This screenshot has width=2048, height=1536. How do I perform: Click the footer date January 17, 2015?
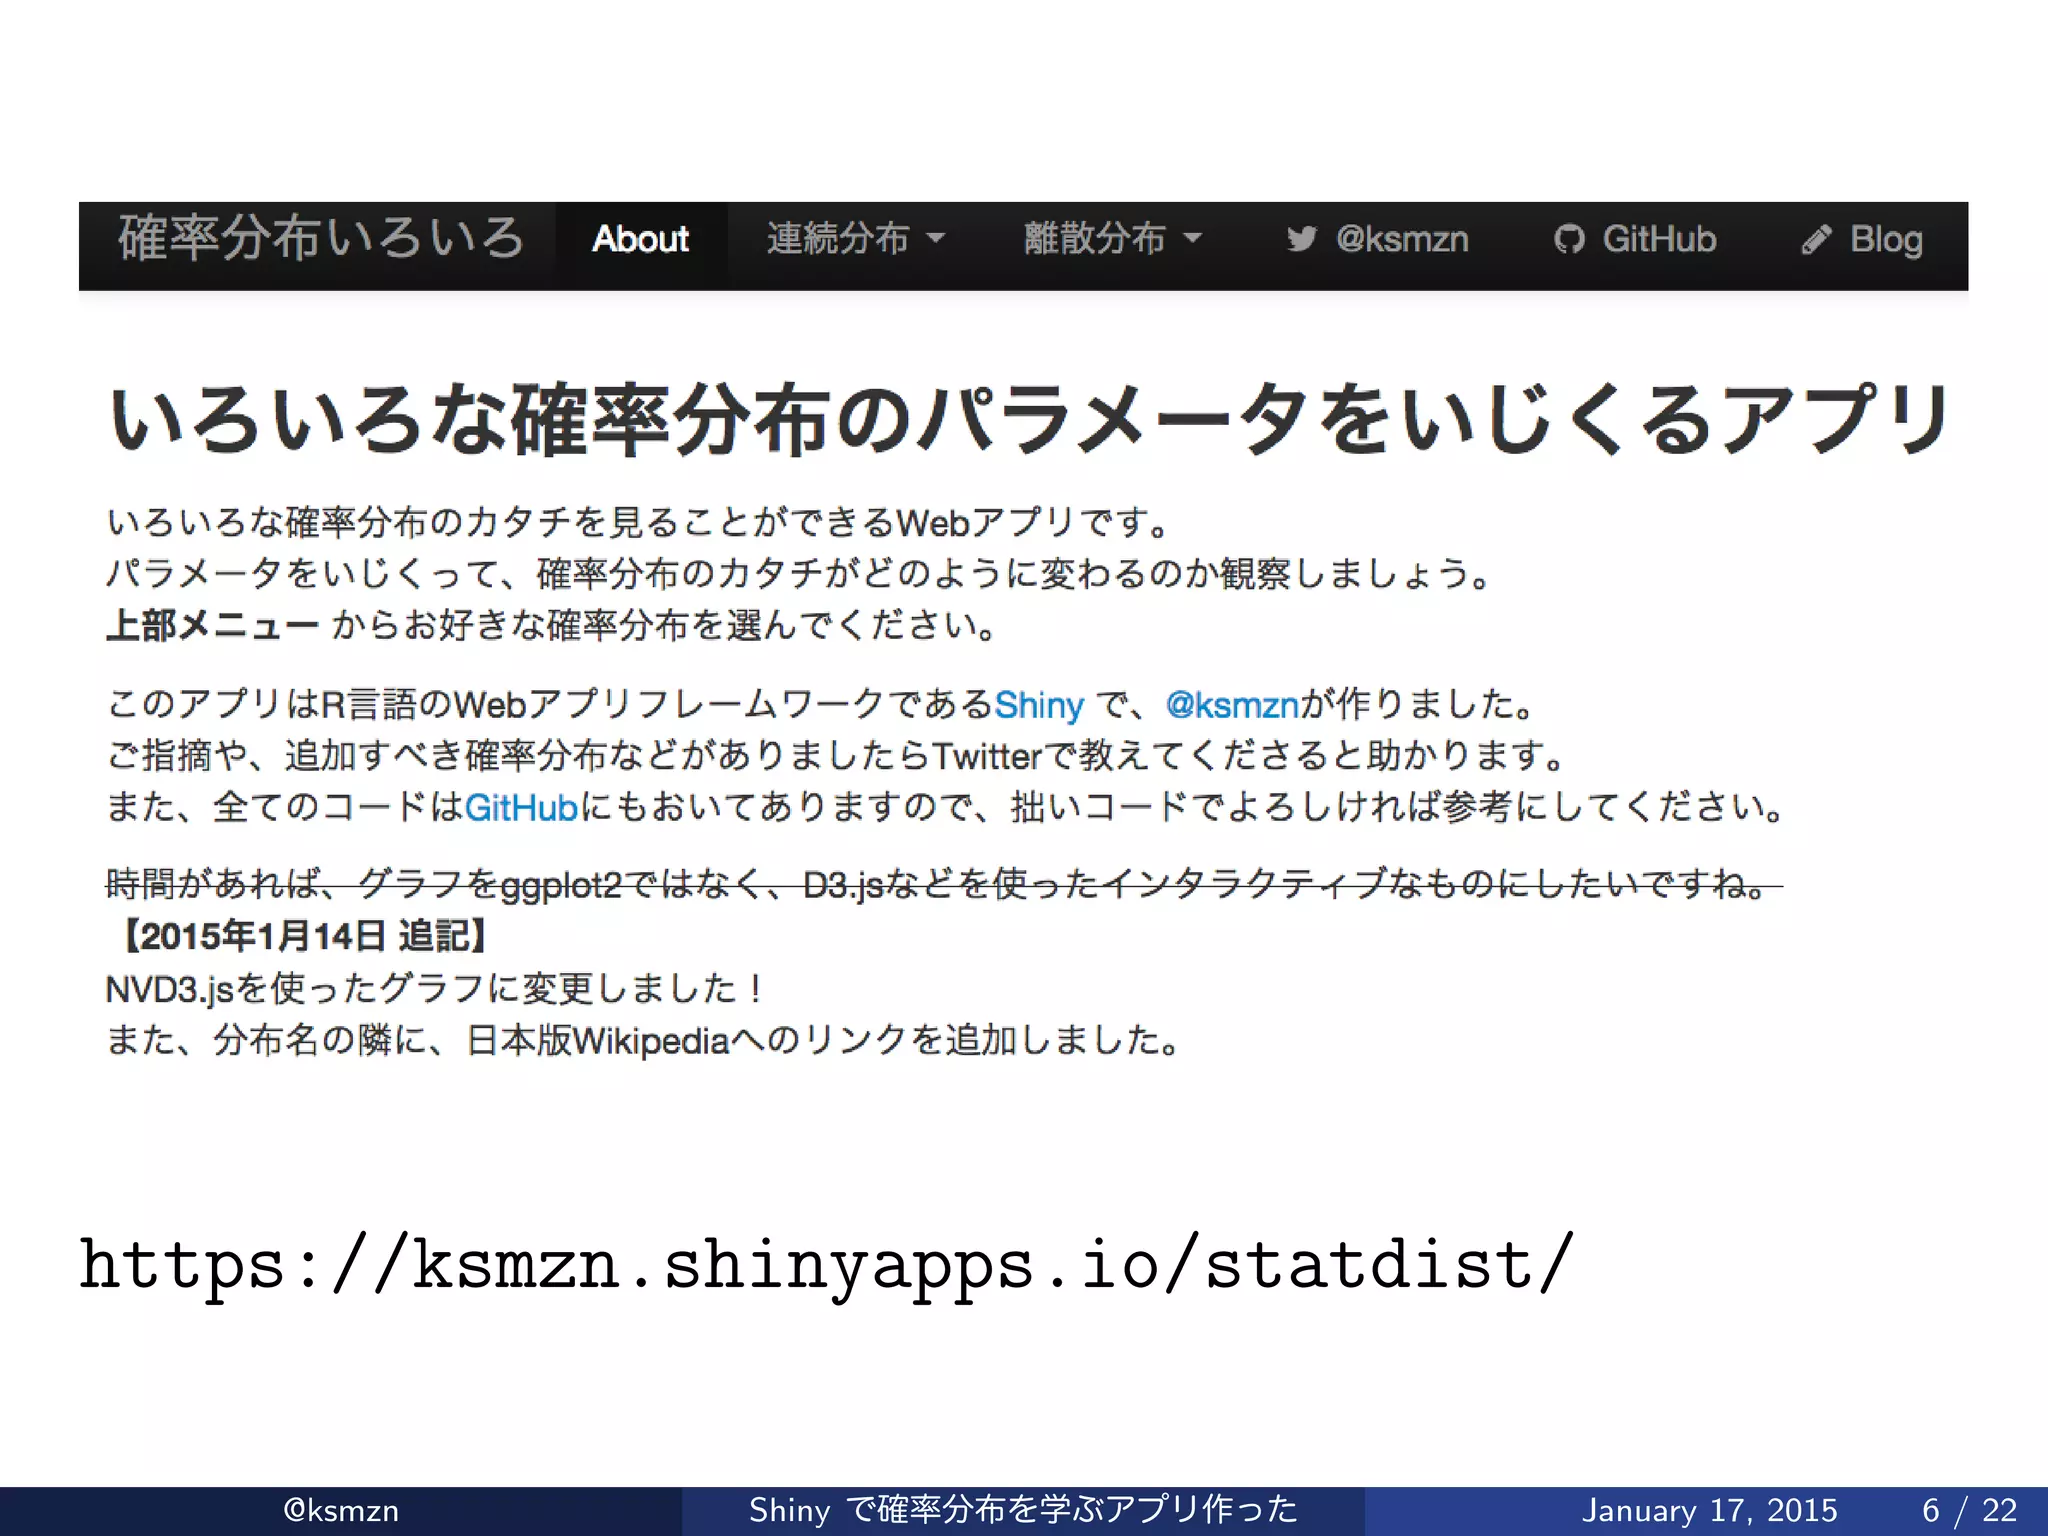1709,1510
